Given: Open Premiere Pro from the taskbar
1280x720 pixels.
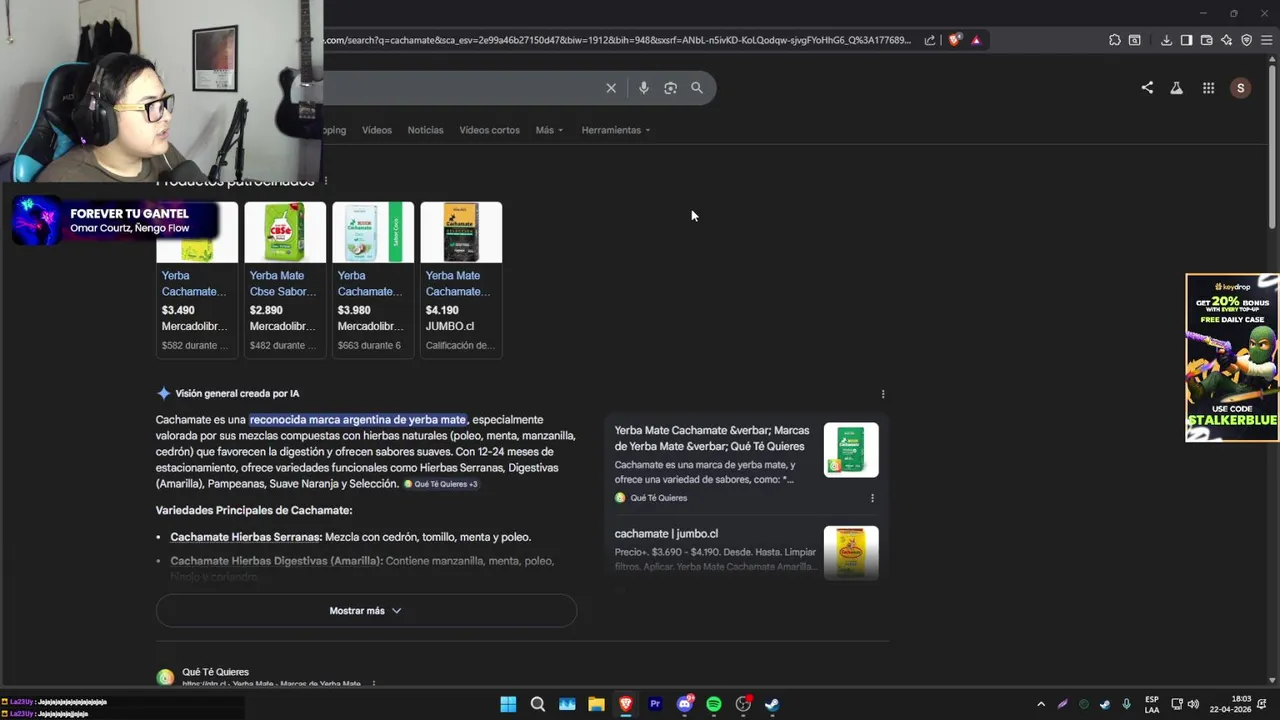Looking at the screenshot, I should (x=655, y=704).
